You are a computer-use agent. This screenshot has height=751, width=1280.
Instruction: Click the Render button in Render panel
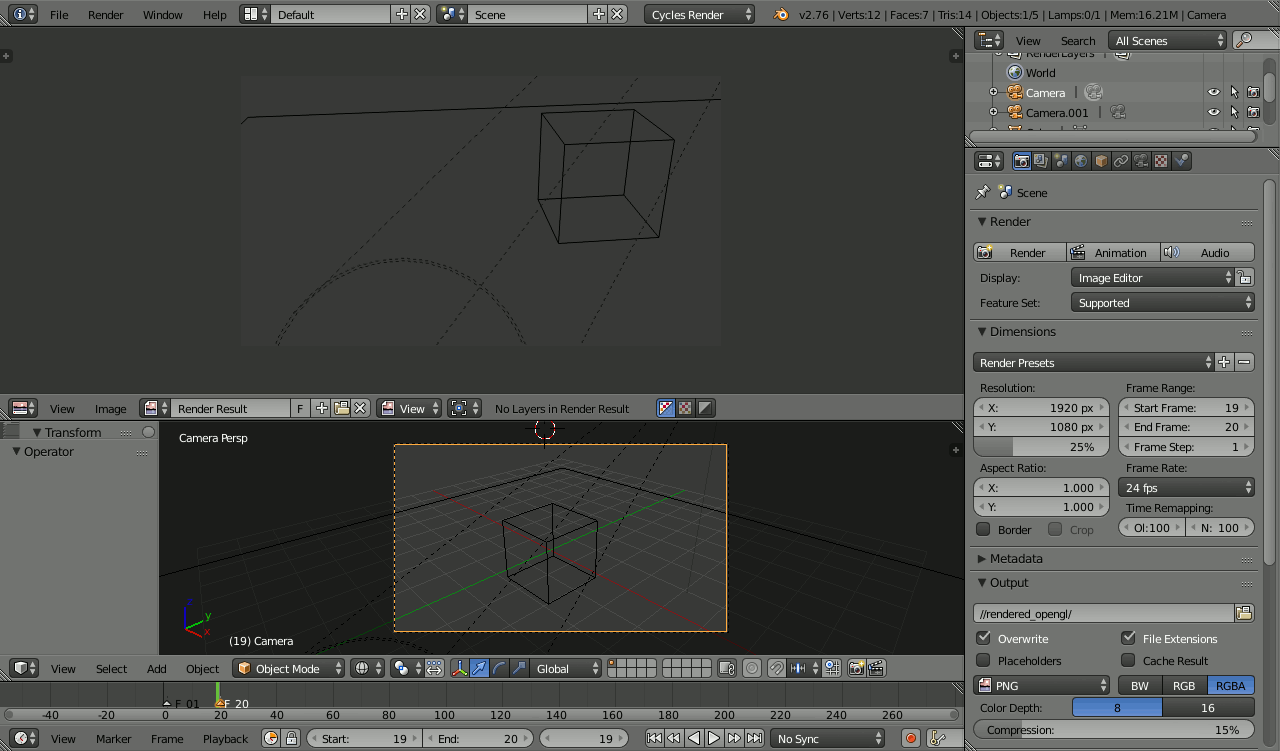[1019, 252]
